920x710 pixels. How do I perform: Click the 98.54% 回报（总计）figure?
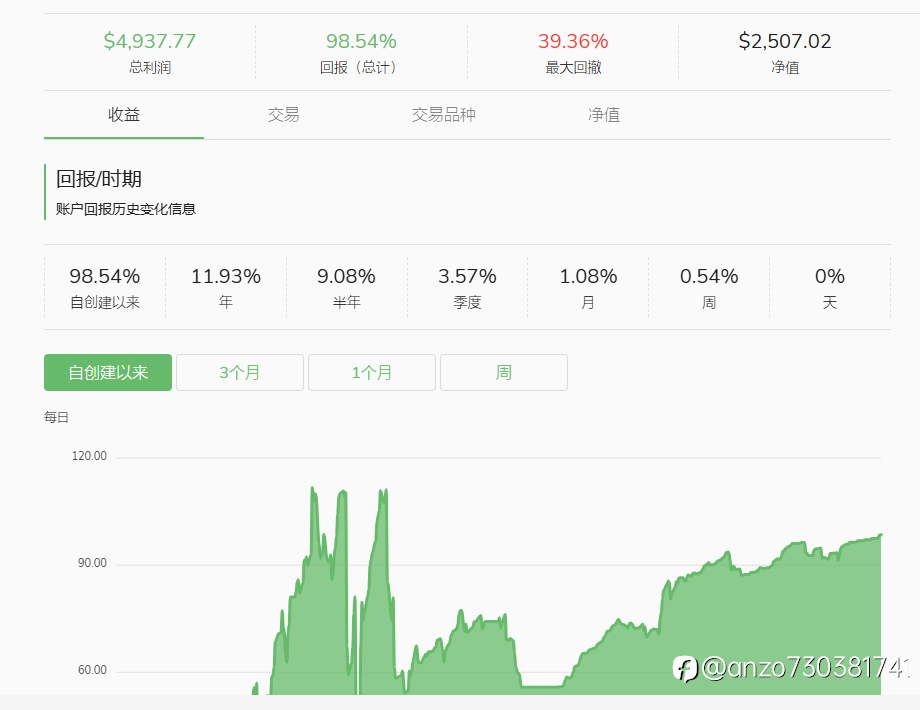click(x=361, y=42)
